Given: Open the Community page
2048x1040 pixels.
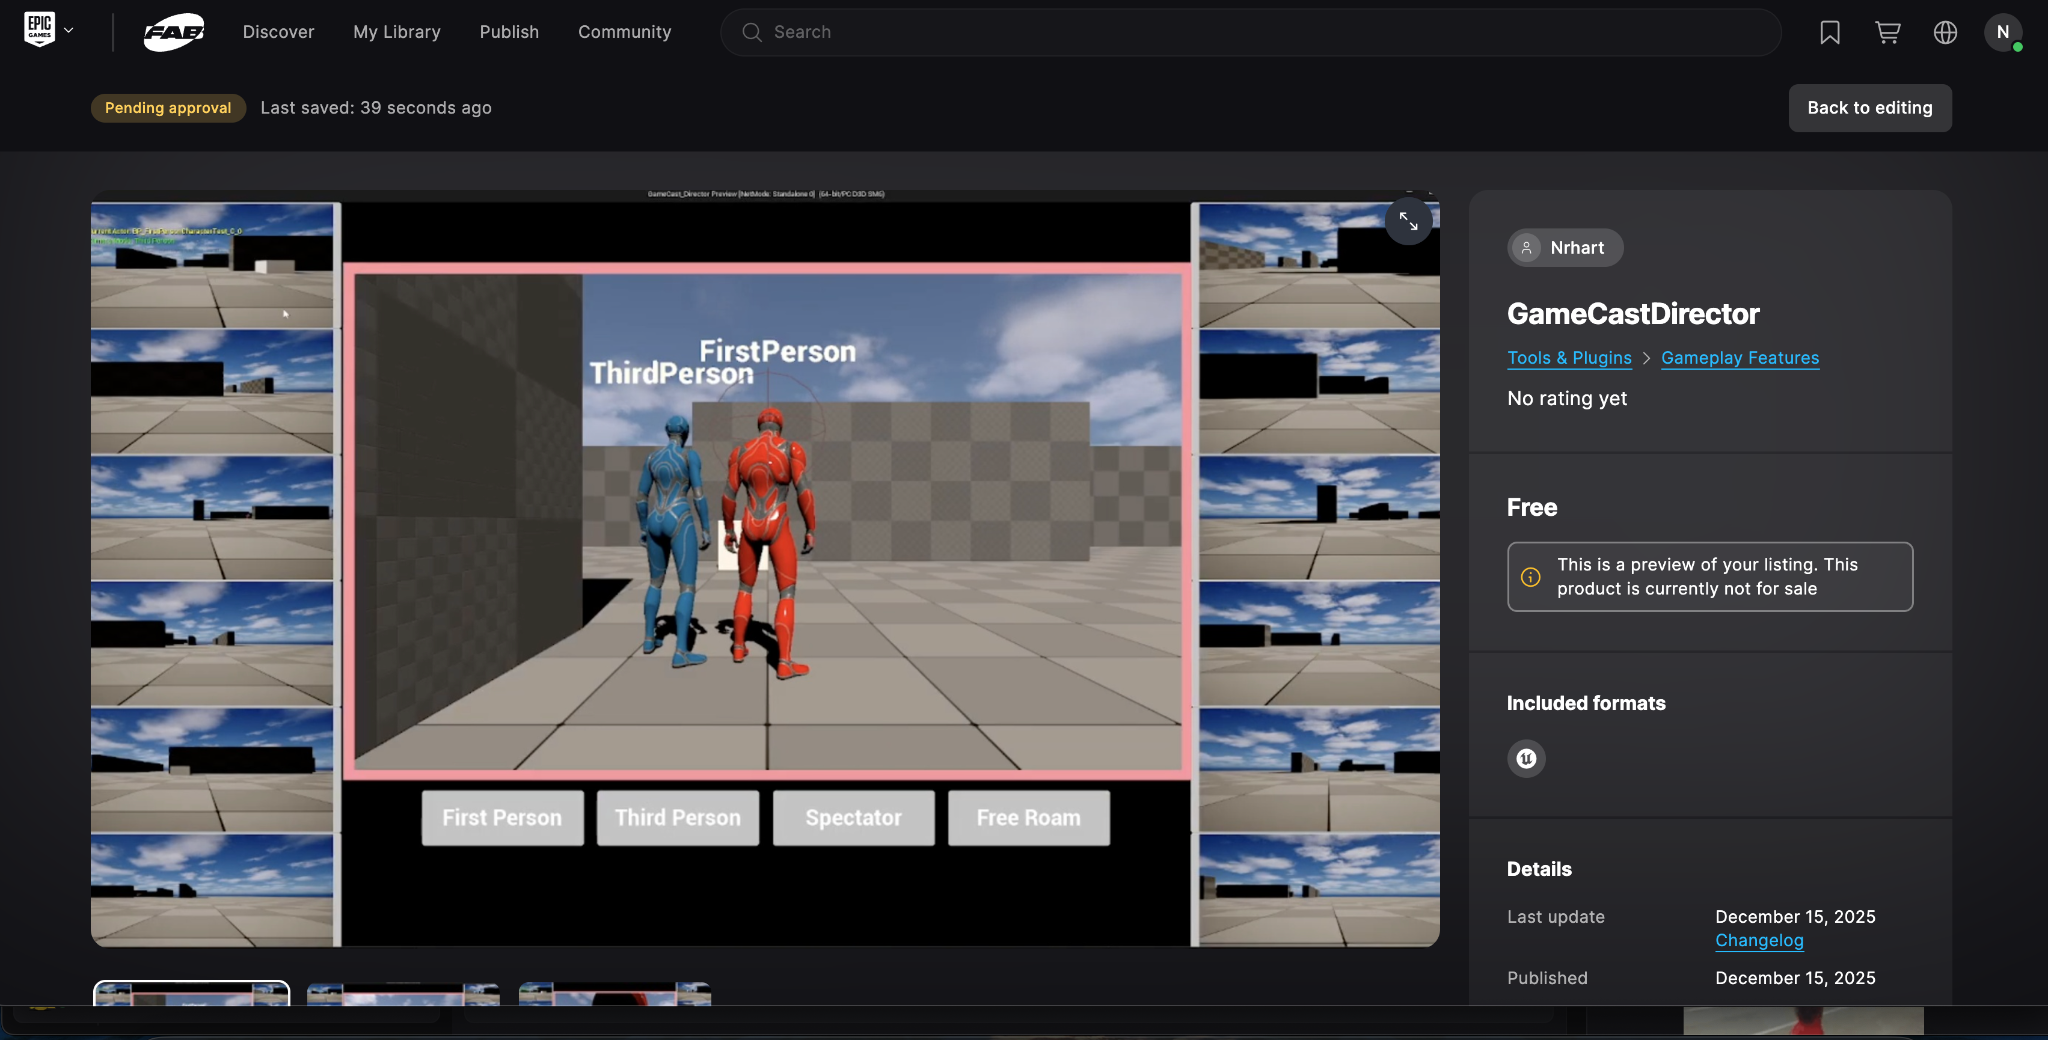Looking at the screenshot, I should [624, 32].
